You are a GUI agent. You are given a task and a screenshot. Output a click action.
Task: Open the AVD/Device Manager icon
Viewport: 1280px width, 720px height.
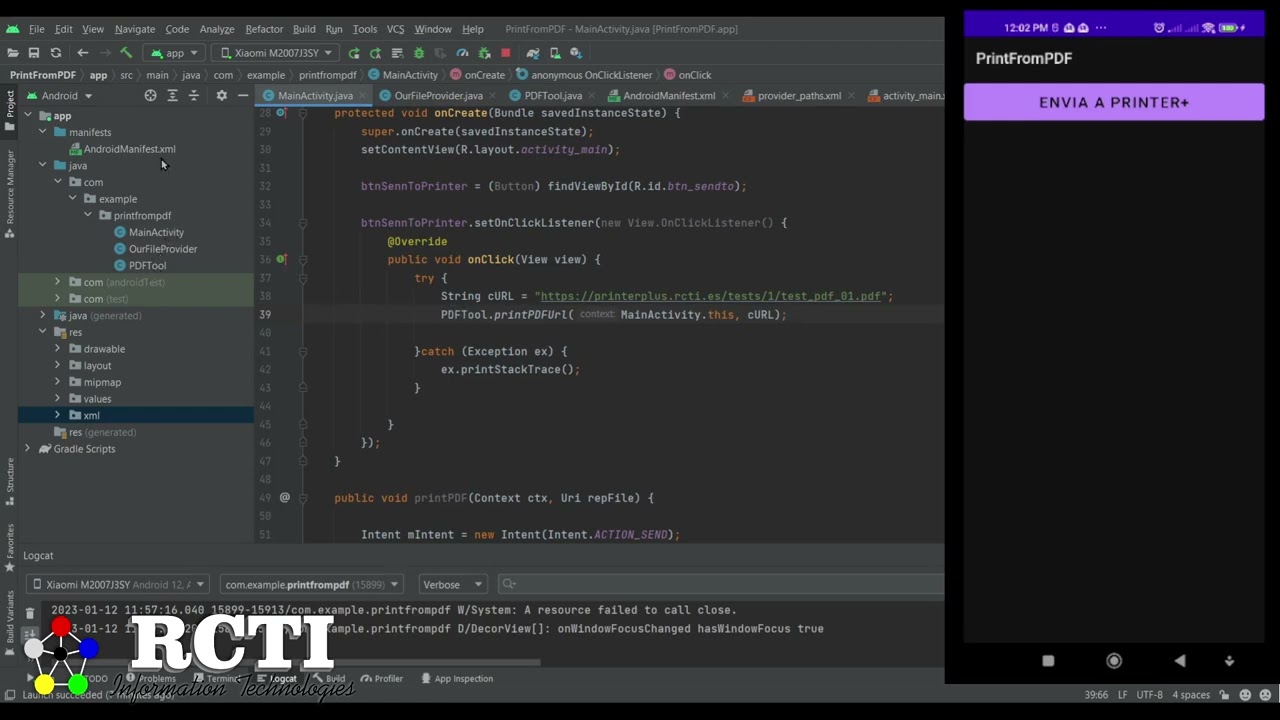554,53
